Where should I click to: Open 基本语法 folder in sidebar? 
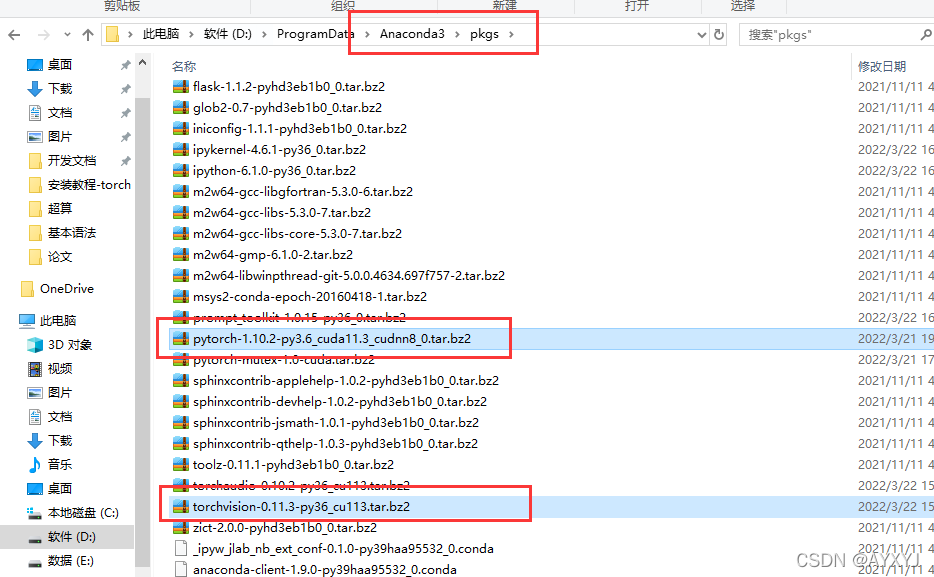click(x=72, y=233)
